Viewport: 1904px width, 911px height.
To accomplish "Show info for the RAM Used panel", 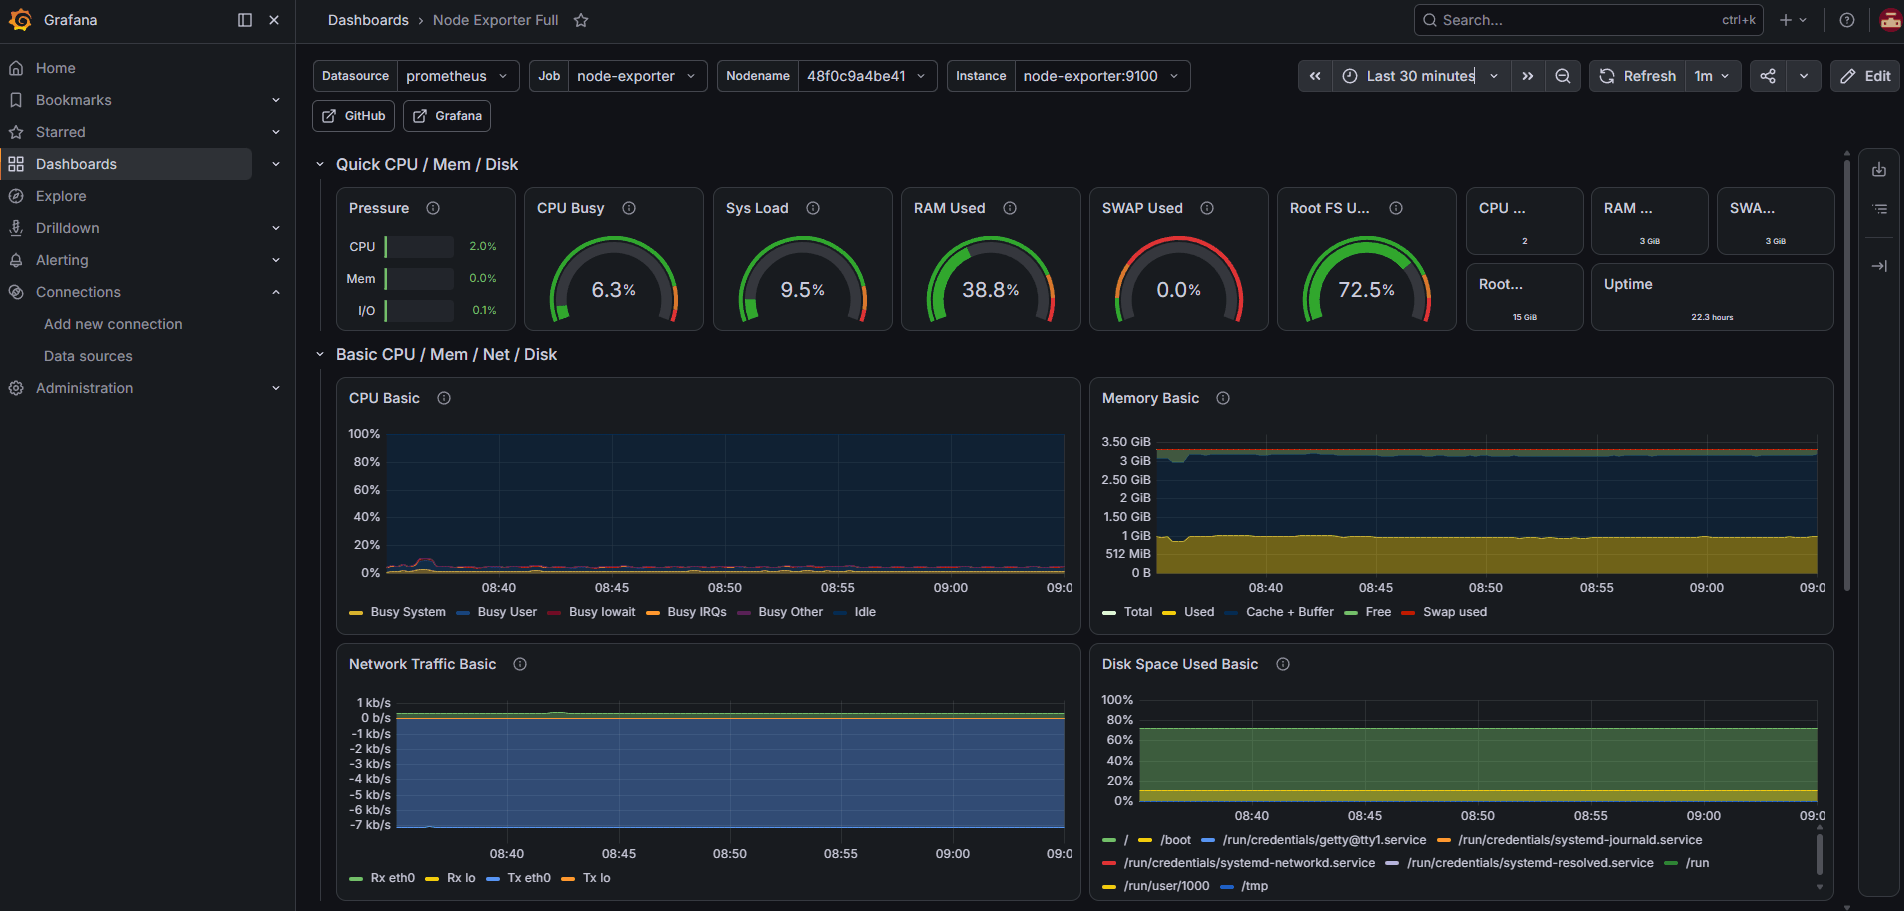I will 1010,208.
